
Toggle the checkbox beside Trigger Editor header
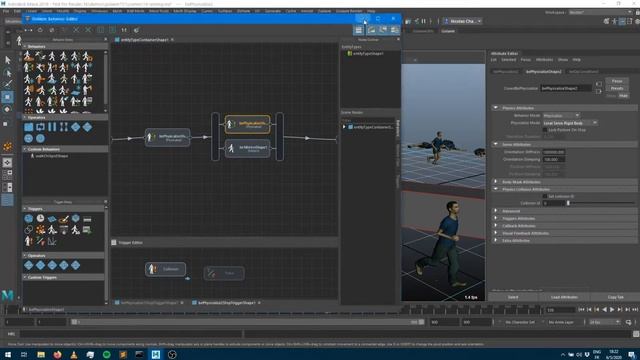click(114, 242)
